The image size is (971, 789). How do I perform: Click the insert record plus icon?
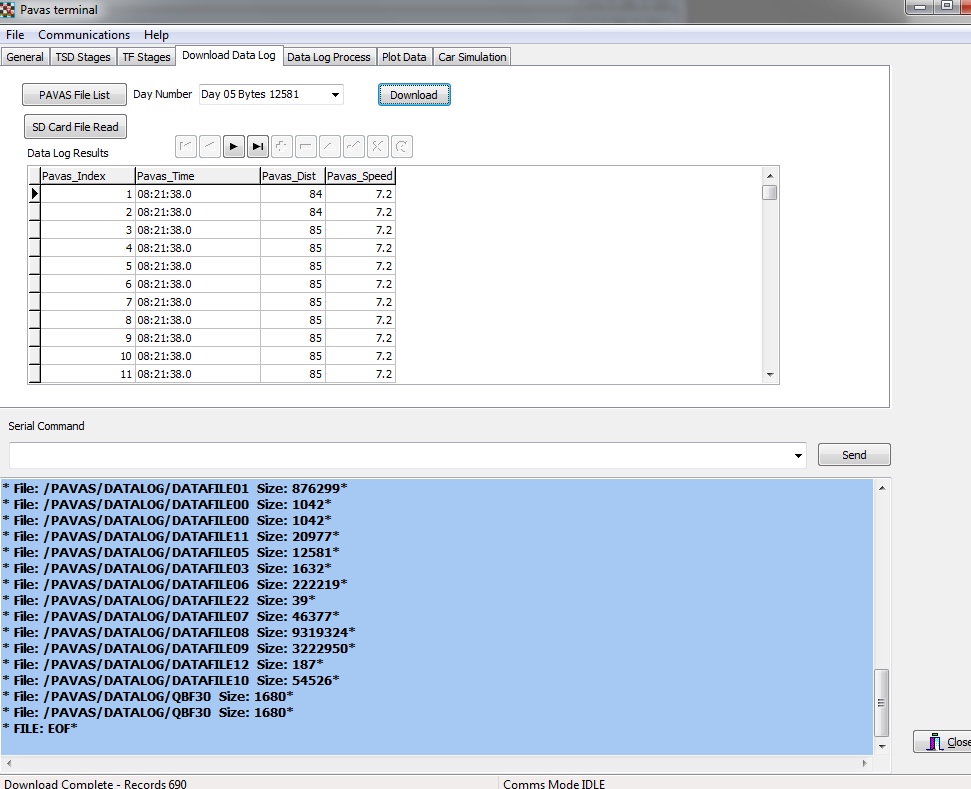281,147
